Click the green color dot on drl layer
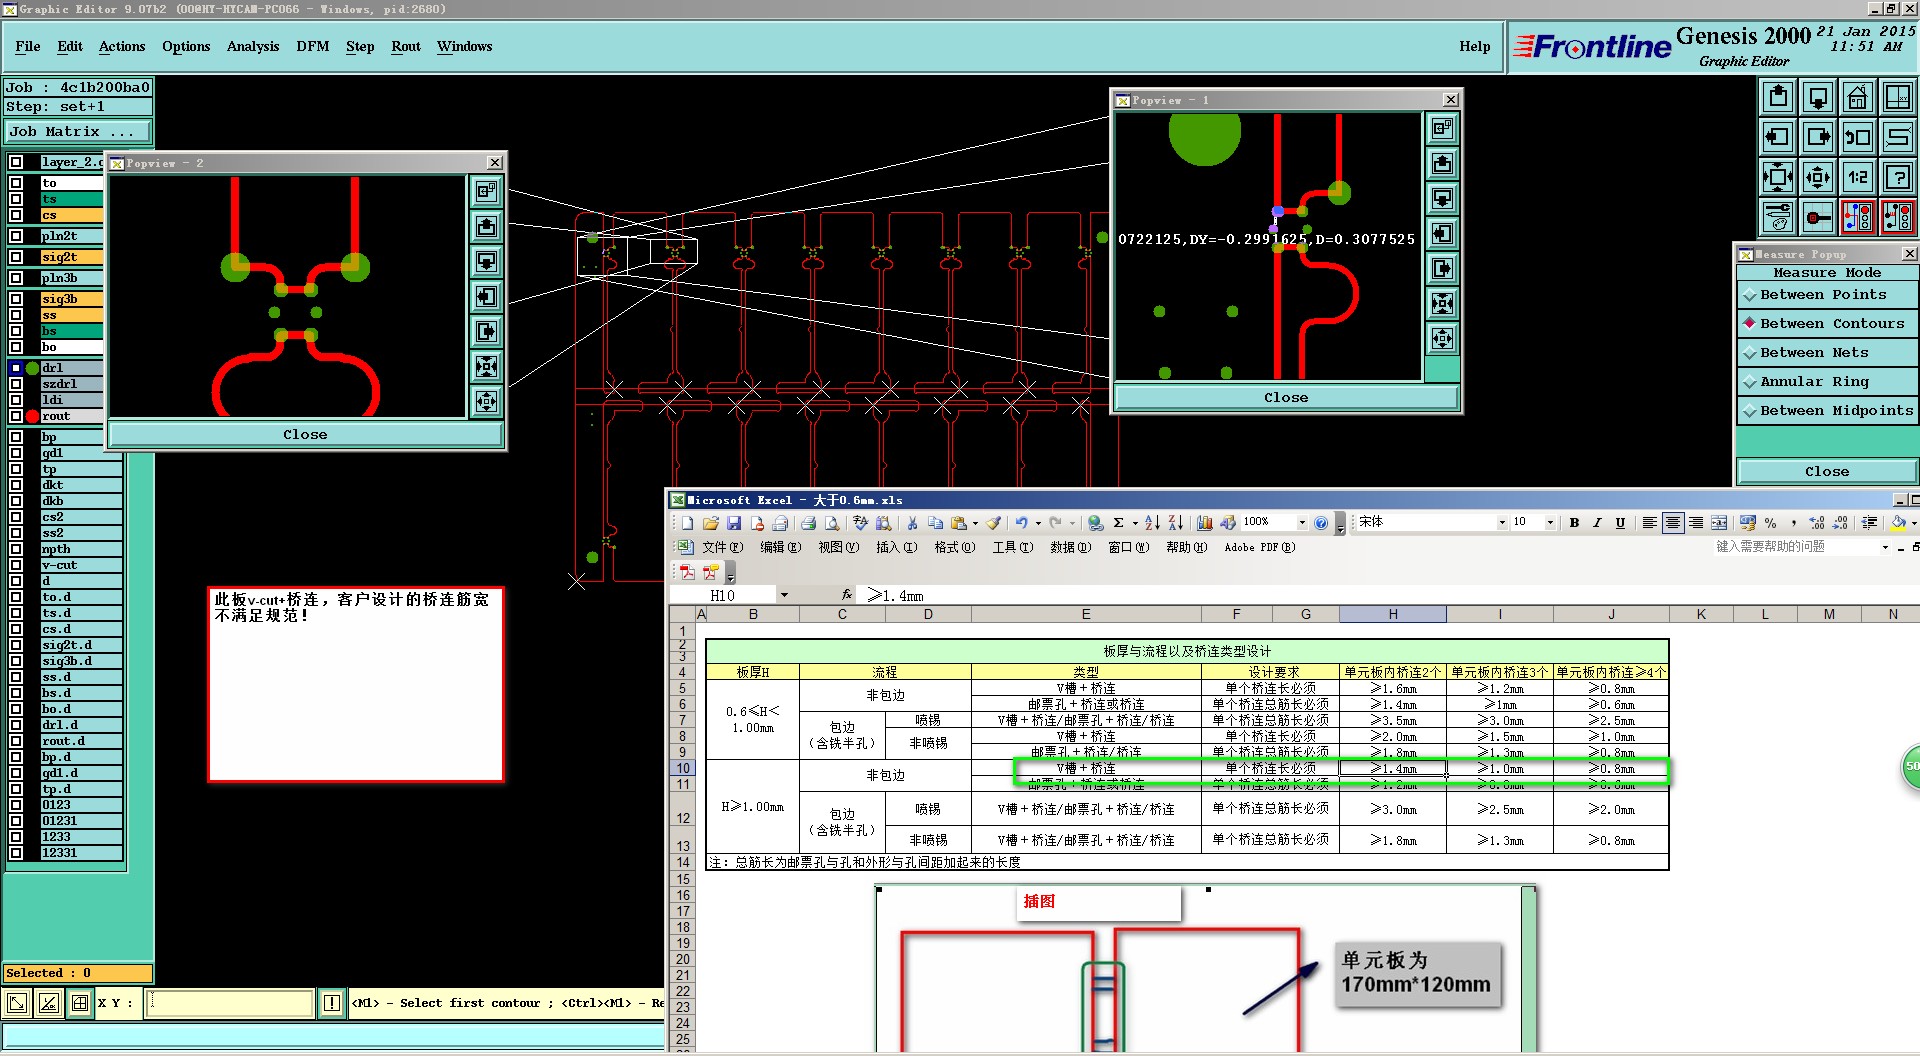 pyautogui.click(x=32, y=368)
